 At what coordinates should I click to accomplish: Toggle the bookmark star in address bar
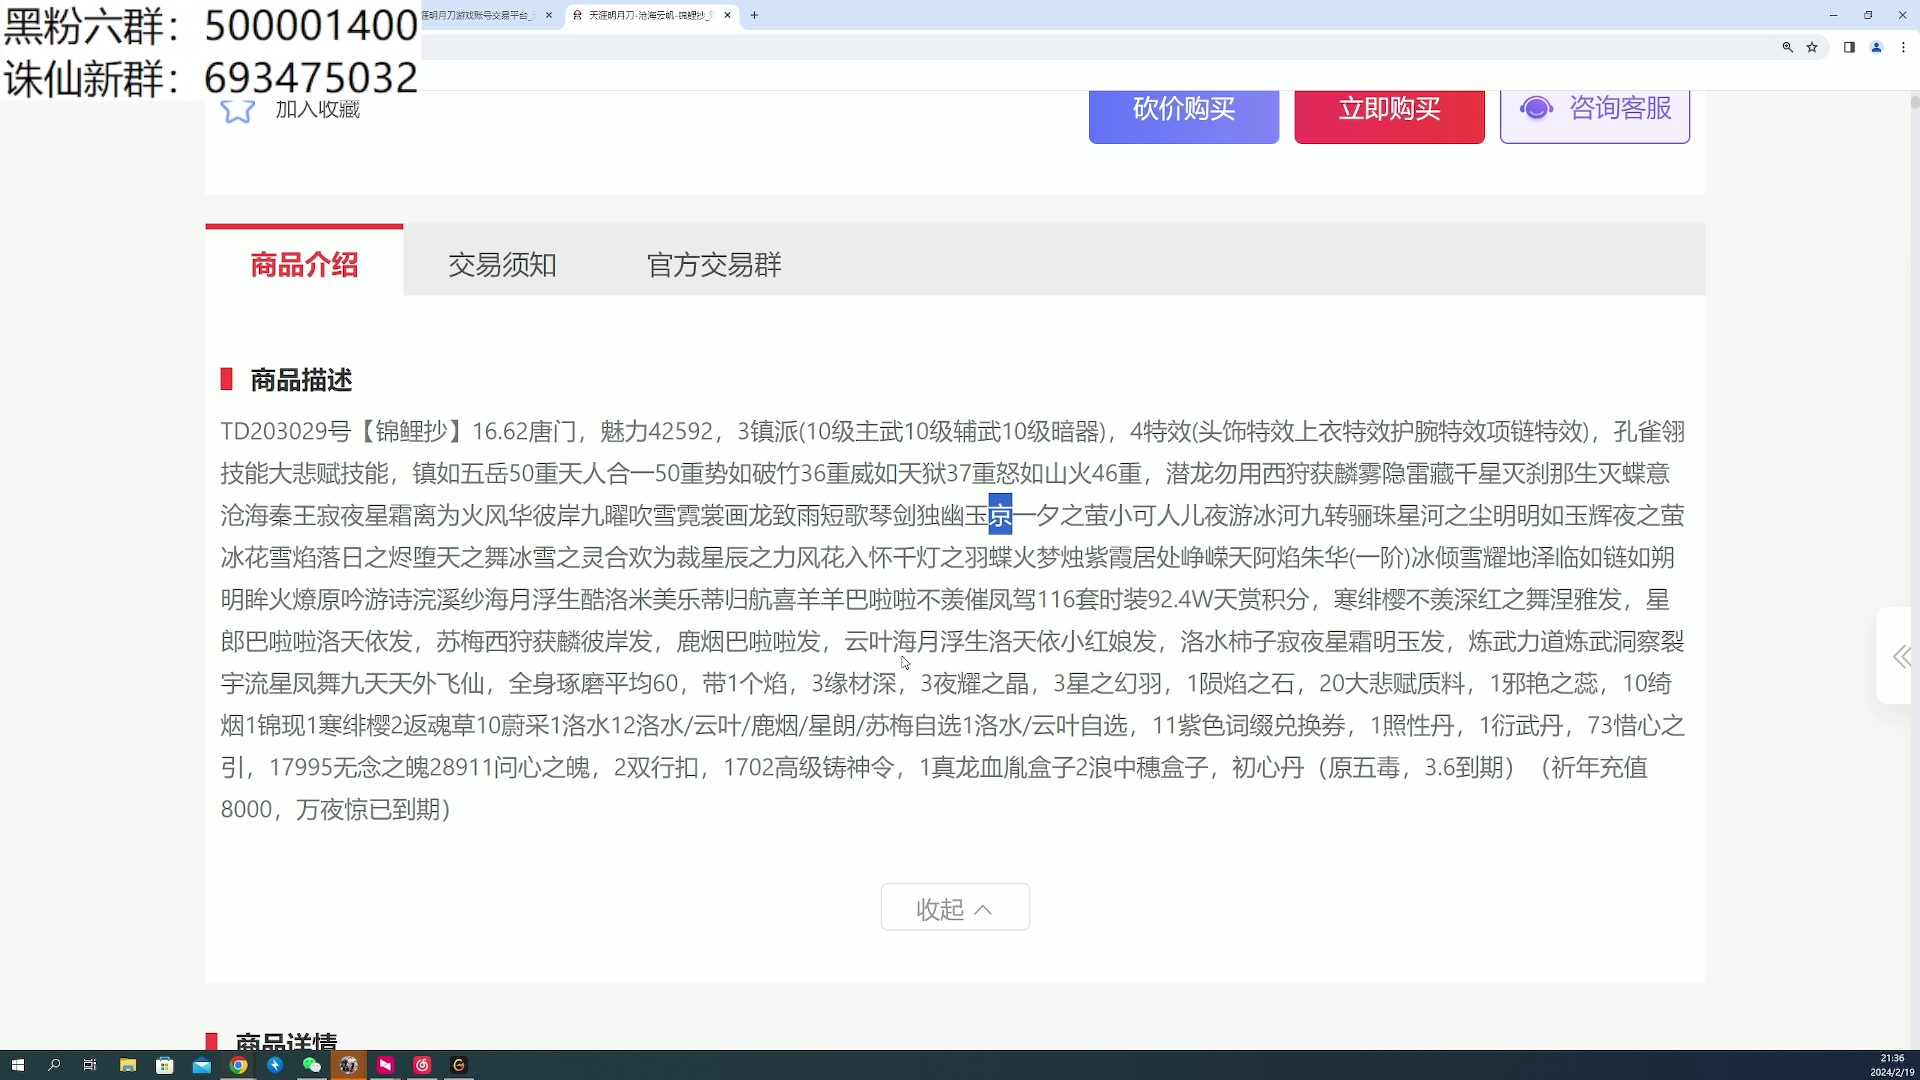(x=1813, y=47)
